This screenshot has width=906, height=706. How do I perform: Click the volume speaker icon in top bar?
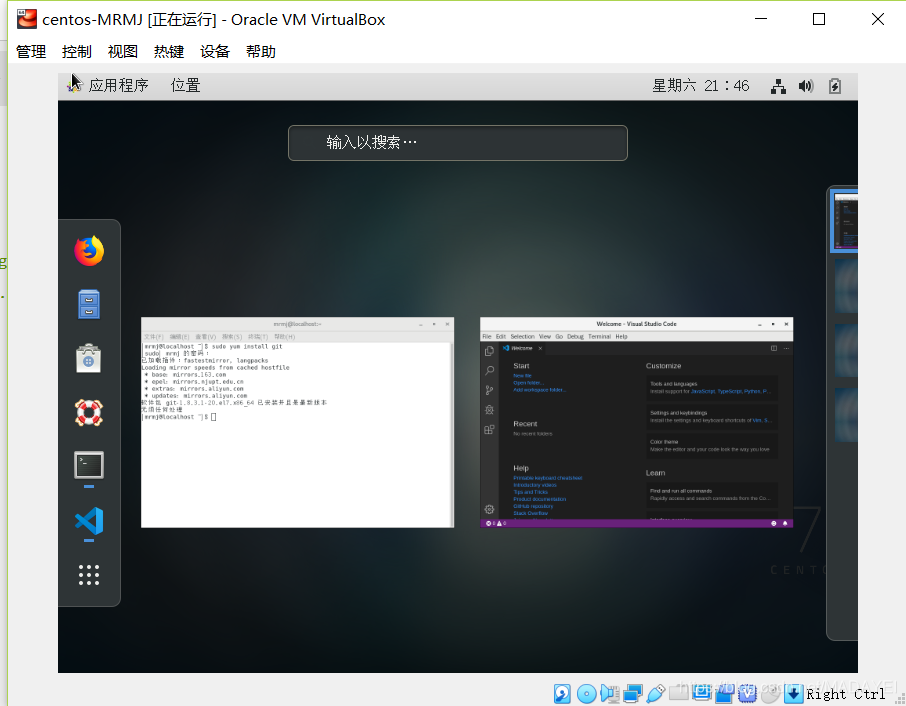[806, 86]
